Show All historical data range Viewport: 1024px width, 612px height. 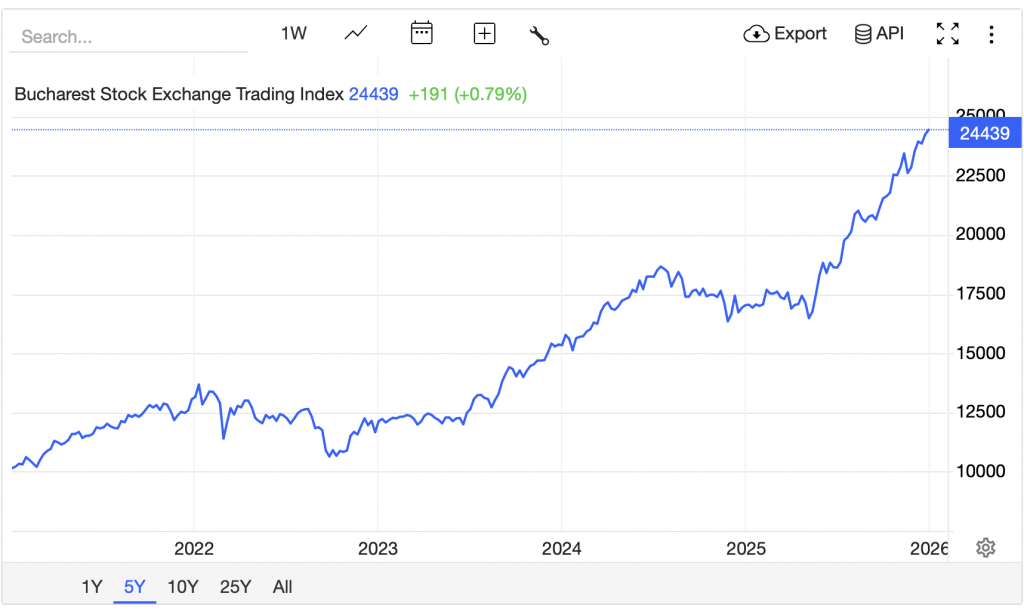pos(282,587)
